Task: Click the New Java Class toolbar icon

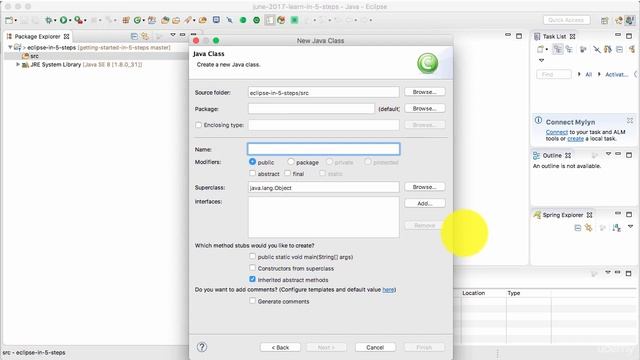Action: click(x=138, y=20)
